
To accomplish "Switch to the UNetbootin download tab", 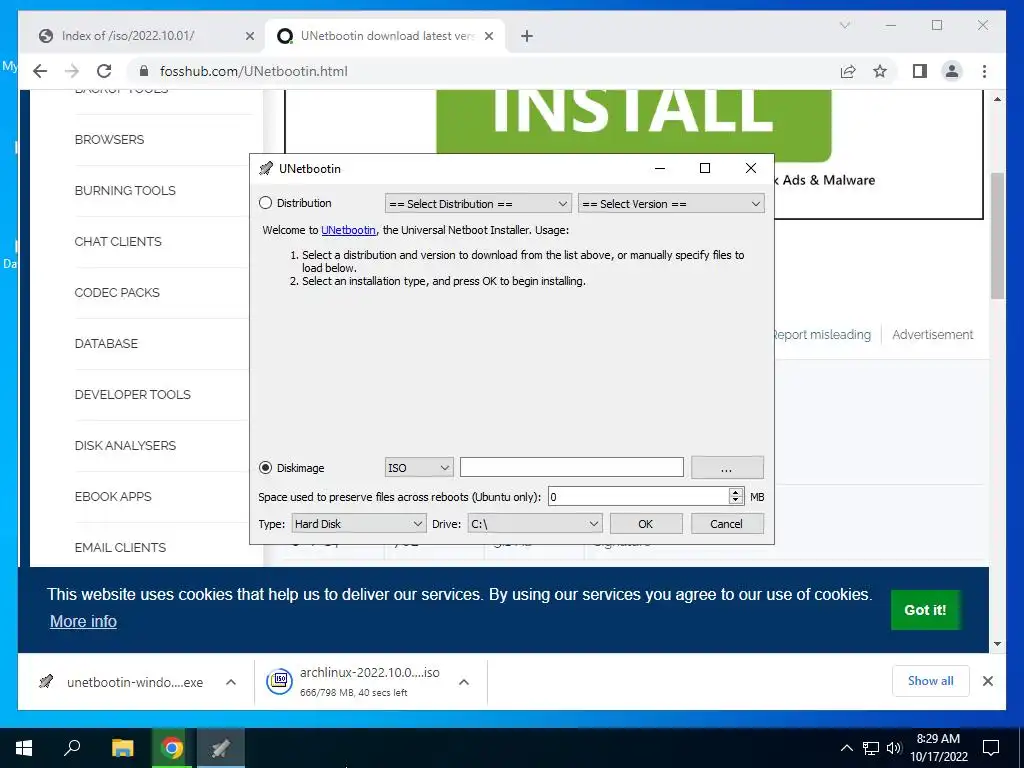I will click(387, 36).
